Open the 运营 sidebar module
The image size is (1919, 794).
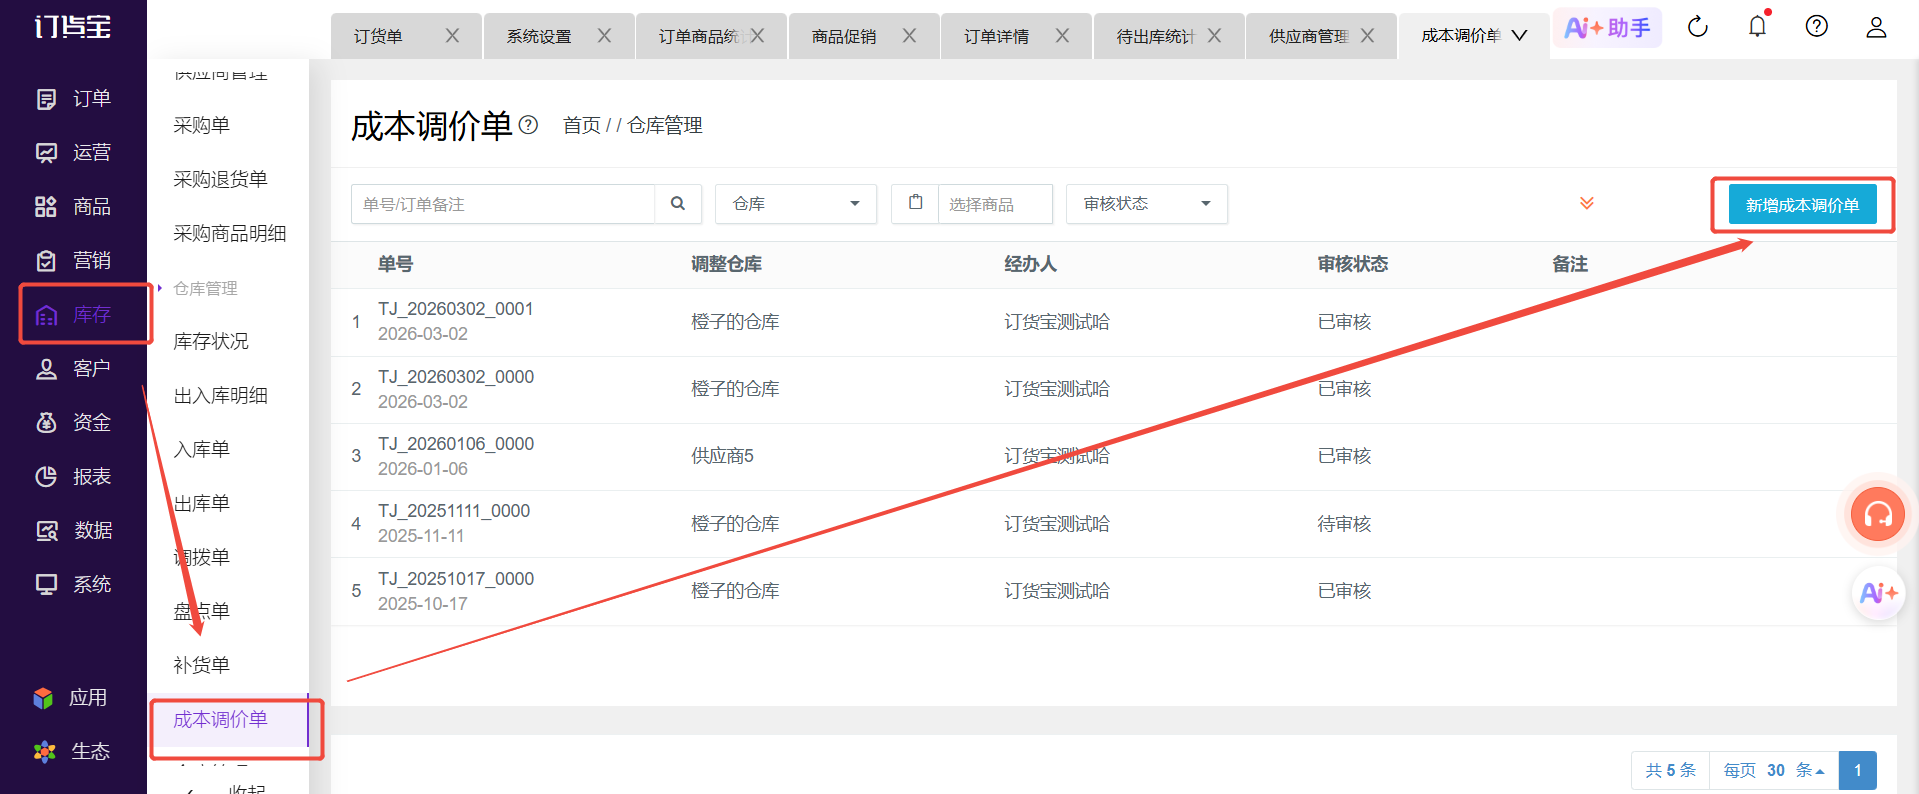coord(73,153)
